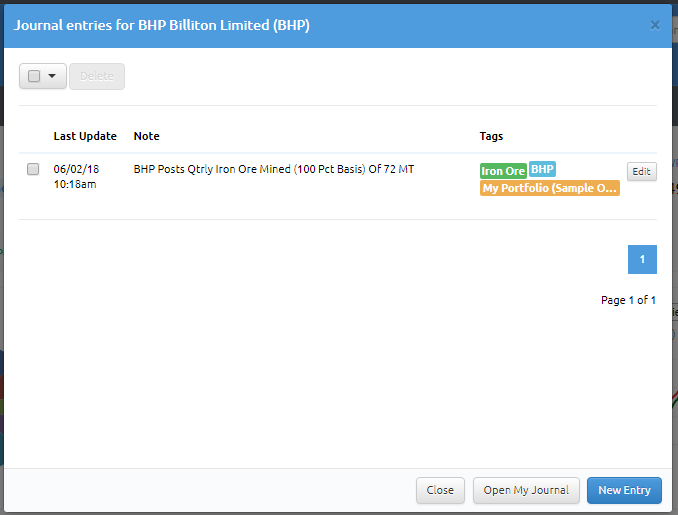Click the Tags column header
Viewport: 678px width, 515px height.
[491, 136]
